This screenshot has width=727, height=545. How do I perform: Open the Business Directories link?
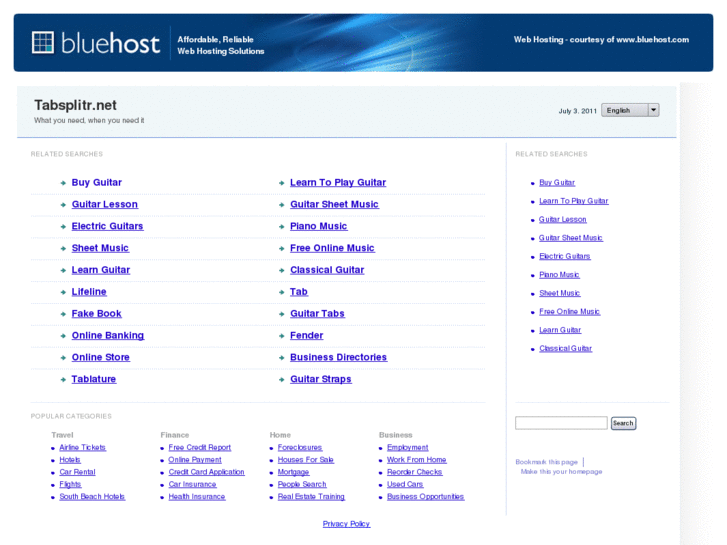338,357
